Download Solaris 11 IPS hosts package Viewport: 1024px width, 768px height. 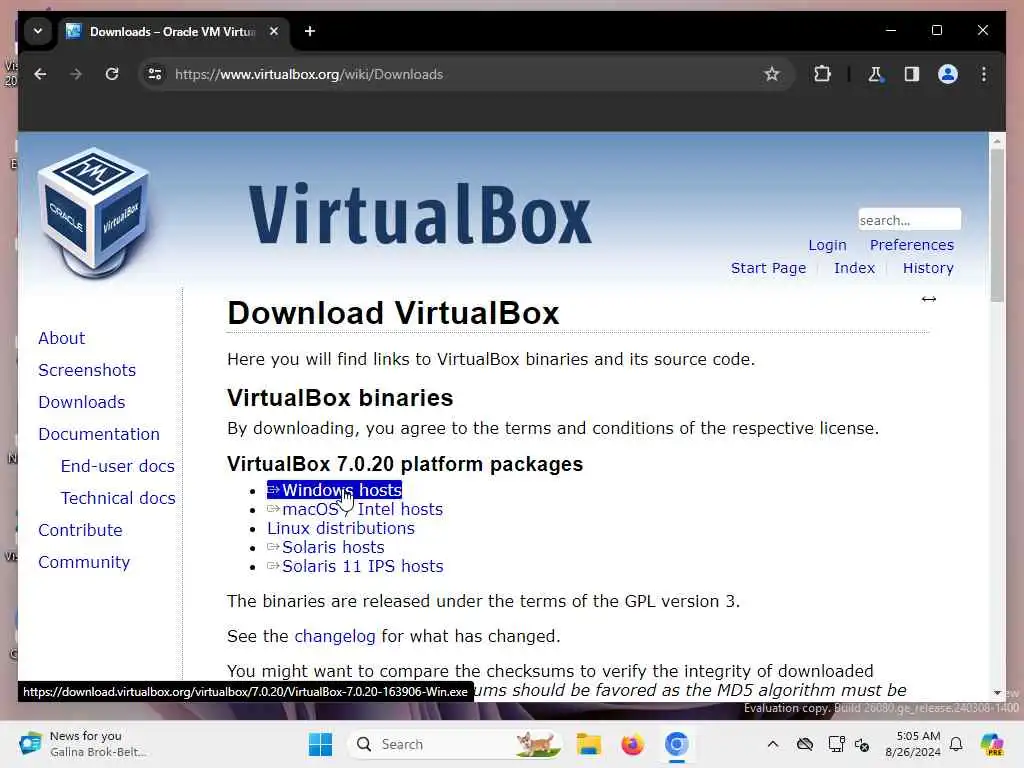355,566
